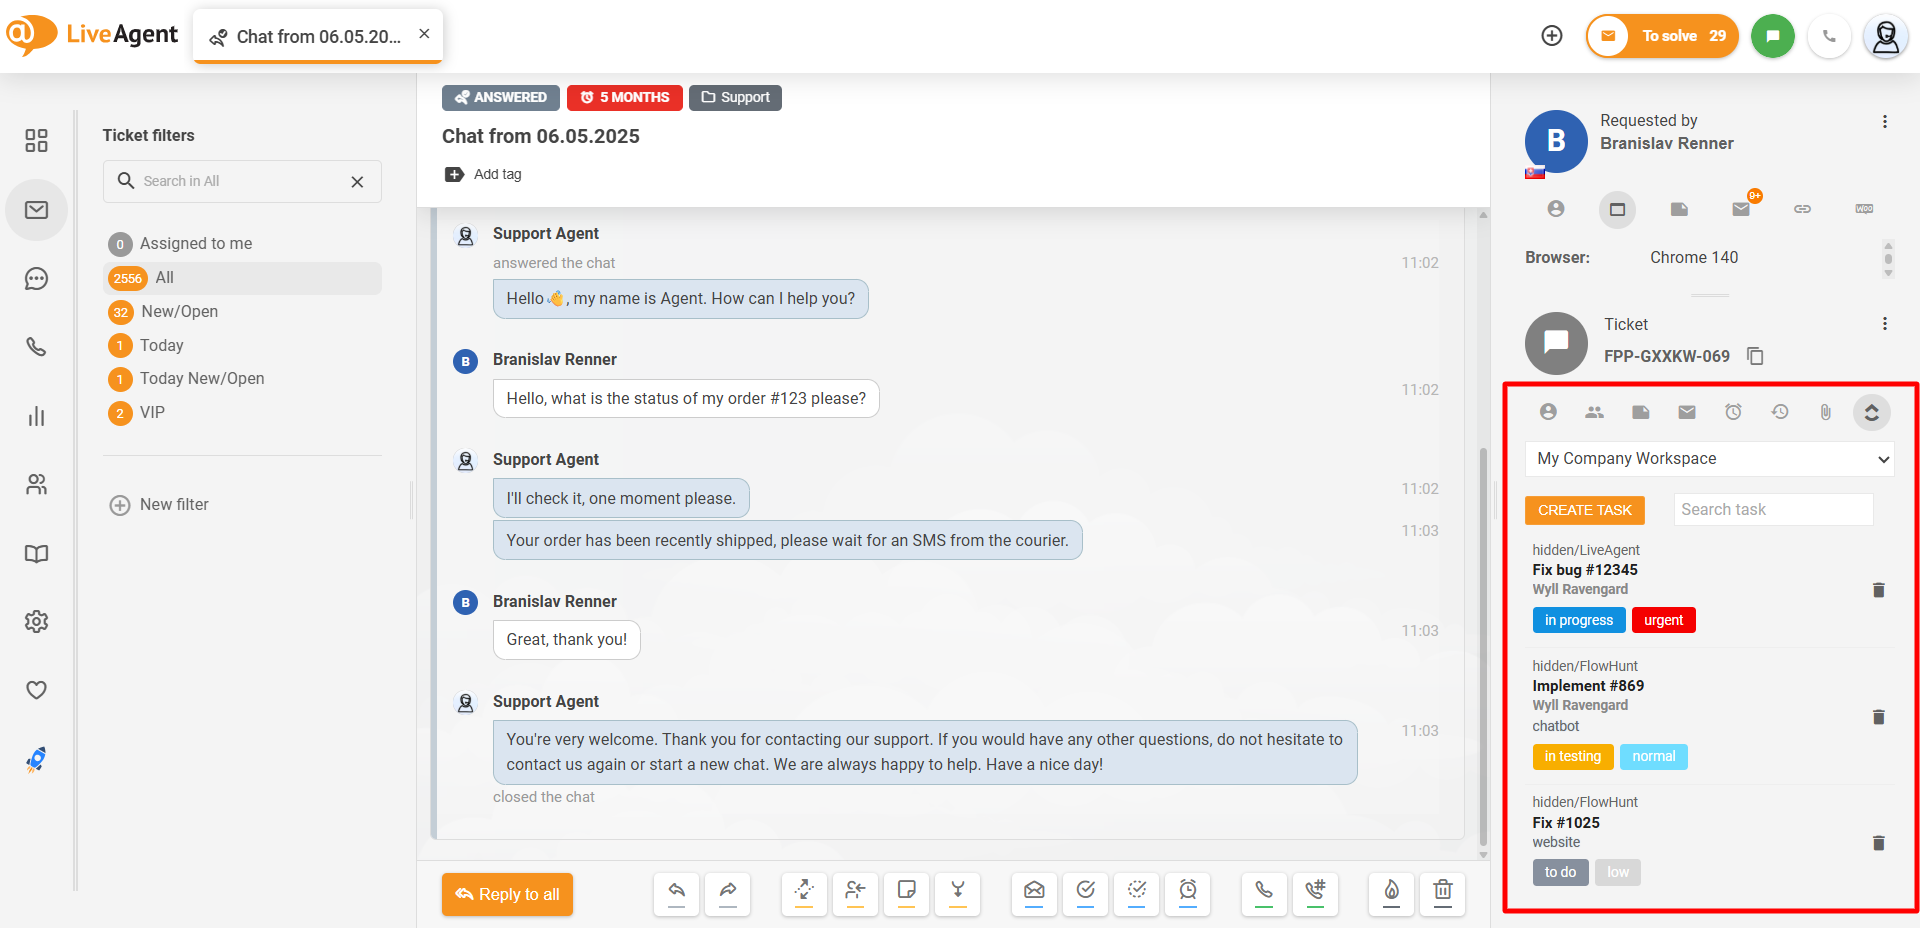Open the Reports bar chart icon
The height and width of the screenshot is (928, 1920).
point(37,416)
